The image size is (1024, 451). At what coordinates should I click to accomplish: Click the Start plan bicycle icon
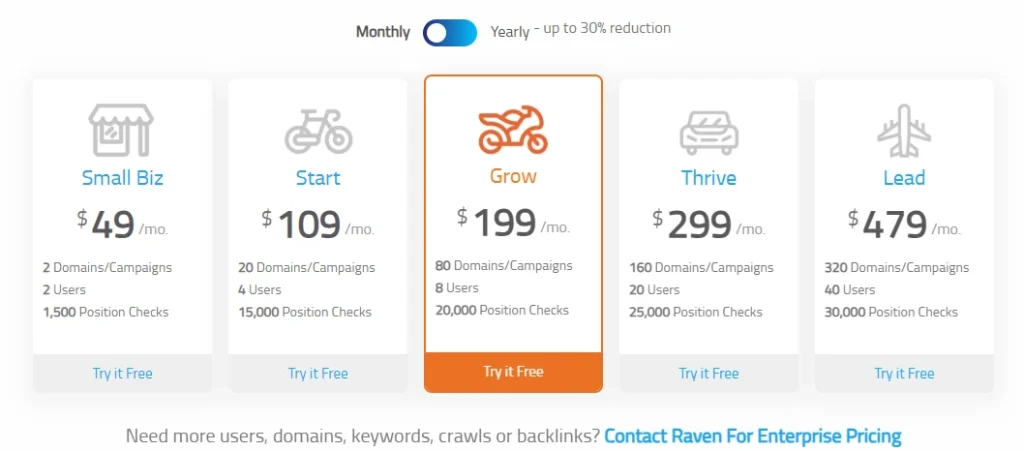pos(318,130)
